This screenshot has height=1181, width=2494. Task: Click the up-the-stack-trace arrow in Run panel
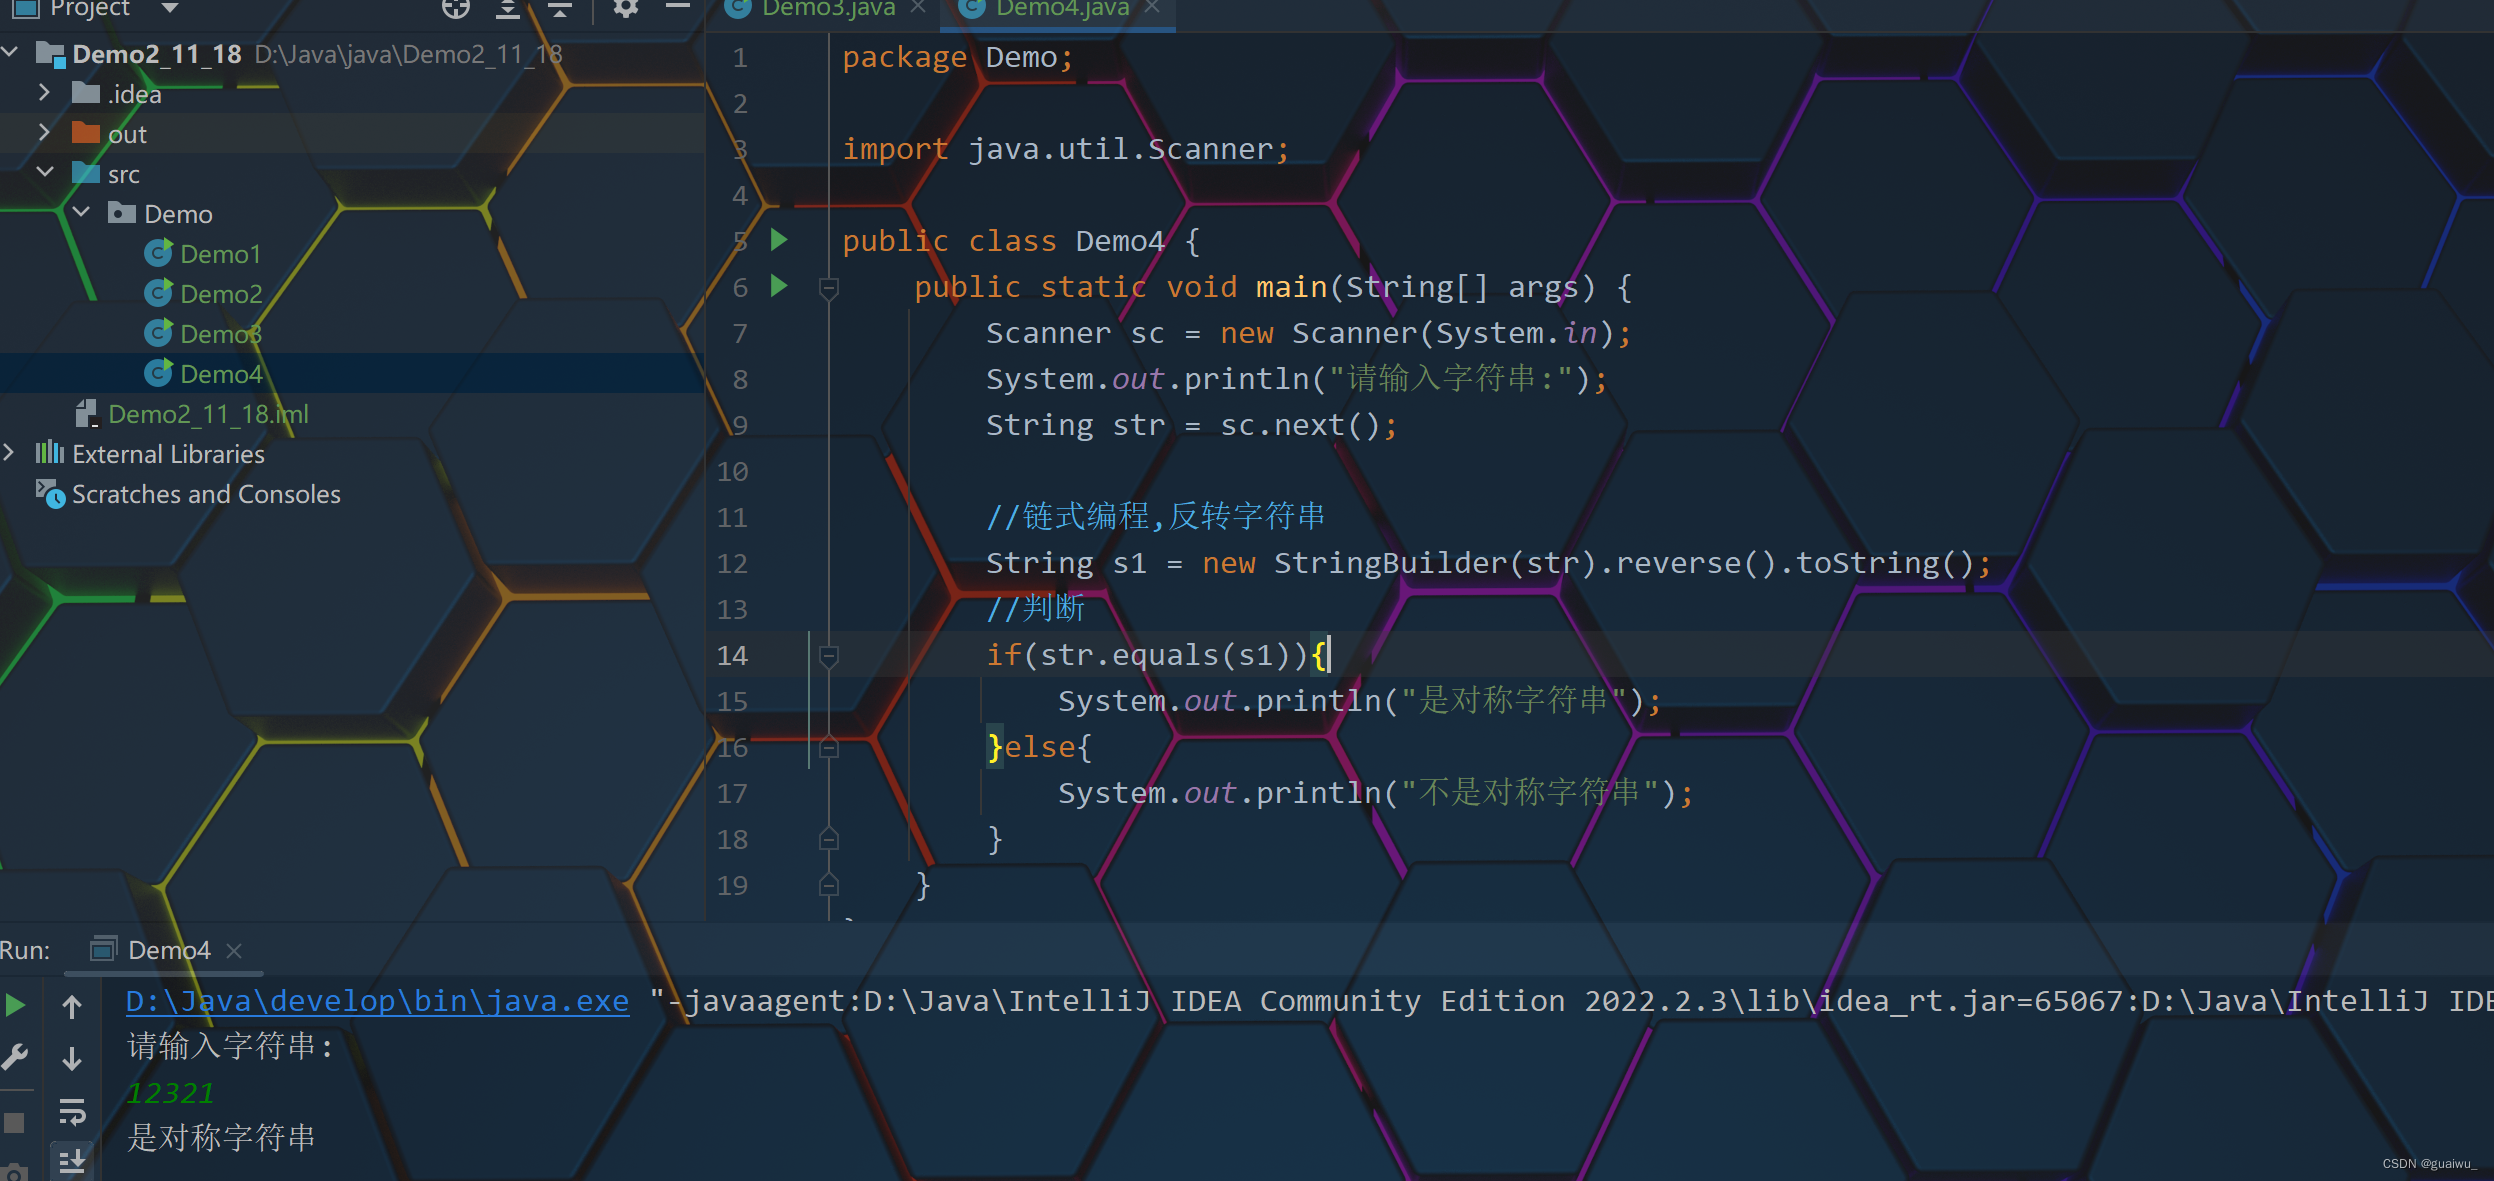coord(73,1006)
